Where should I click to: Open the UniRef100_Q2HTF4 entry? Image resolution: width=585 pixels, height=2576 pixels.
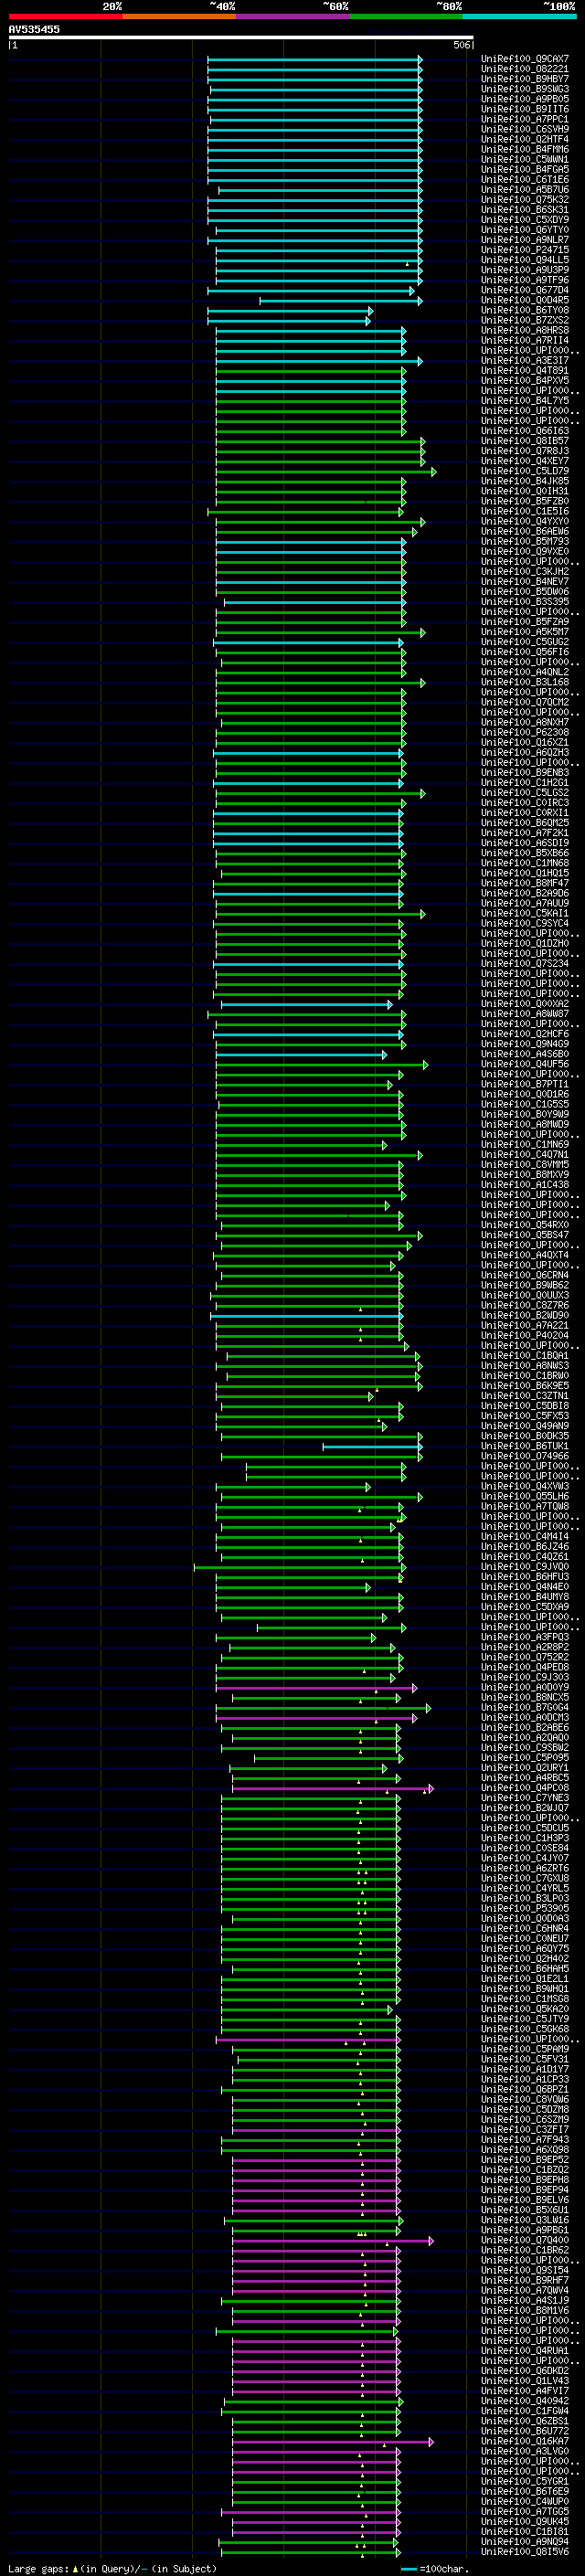click(525, 139)
